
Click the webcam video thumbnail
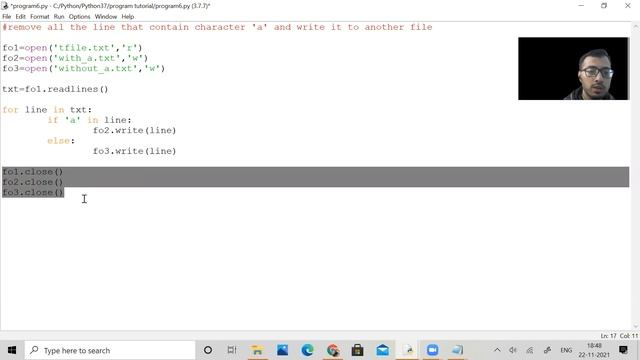pyautogui.click(x=573, y=69)
